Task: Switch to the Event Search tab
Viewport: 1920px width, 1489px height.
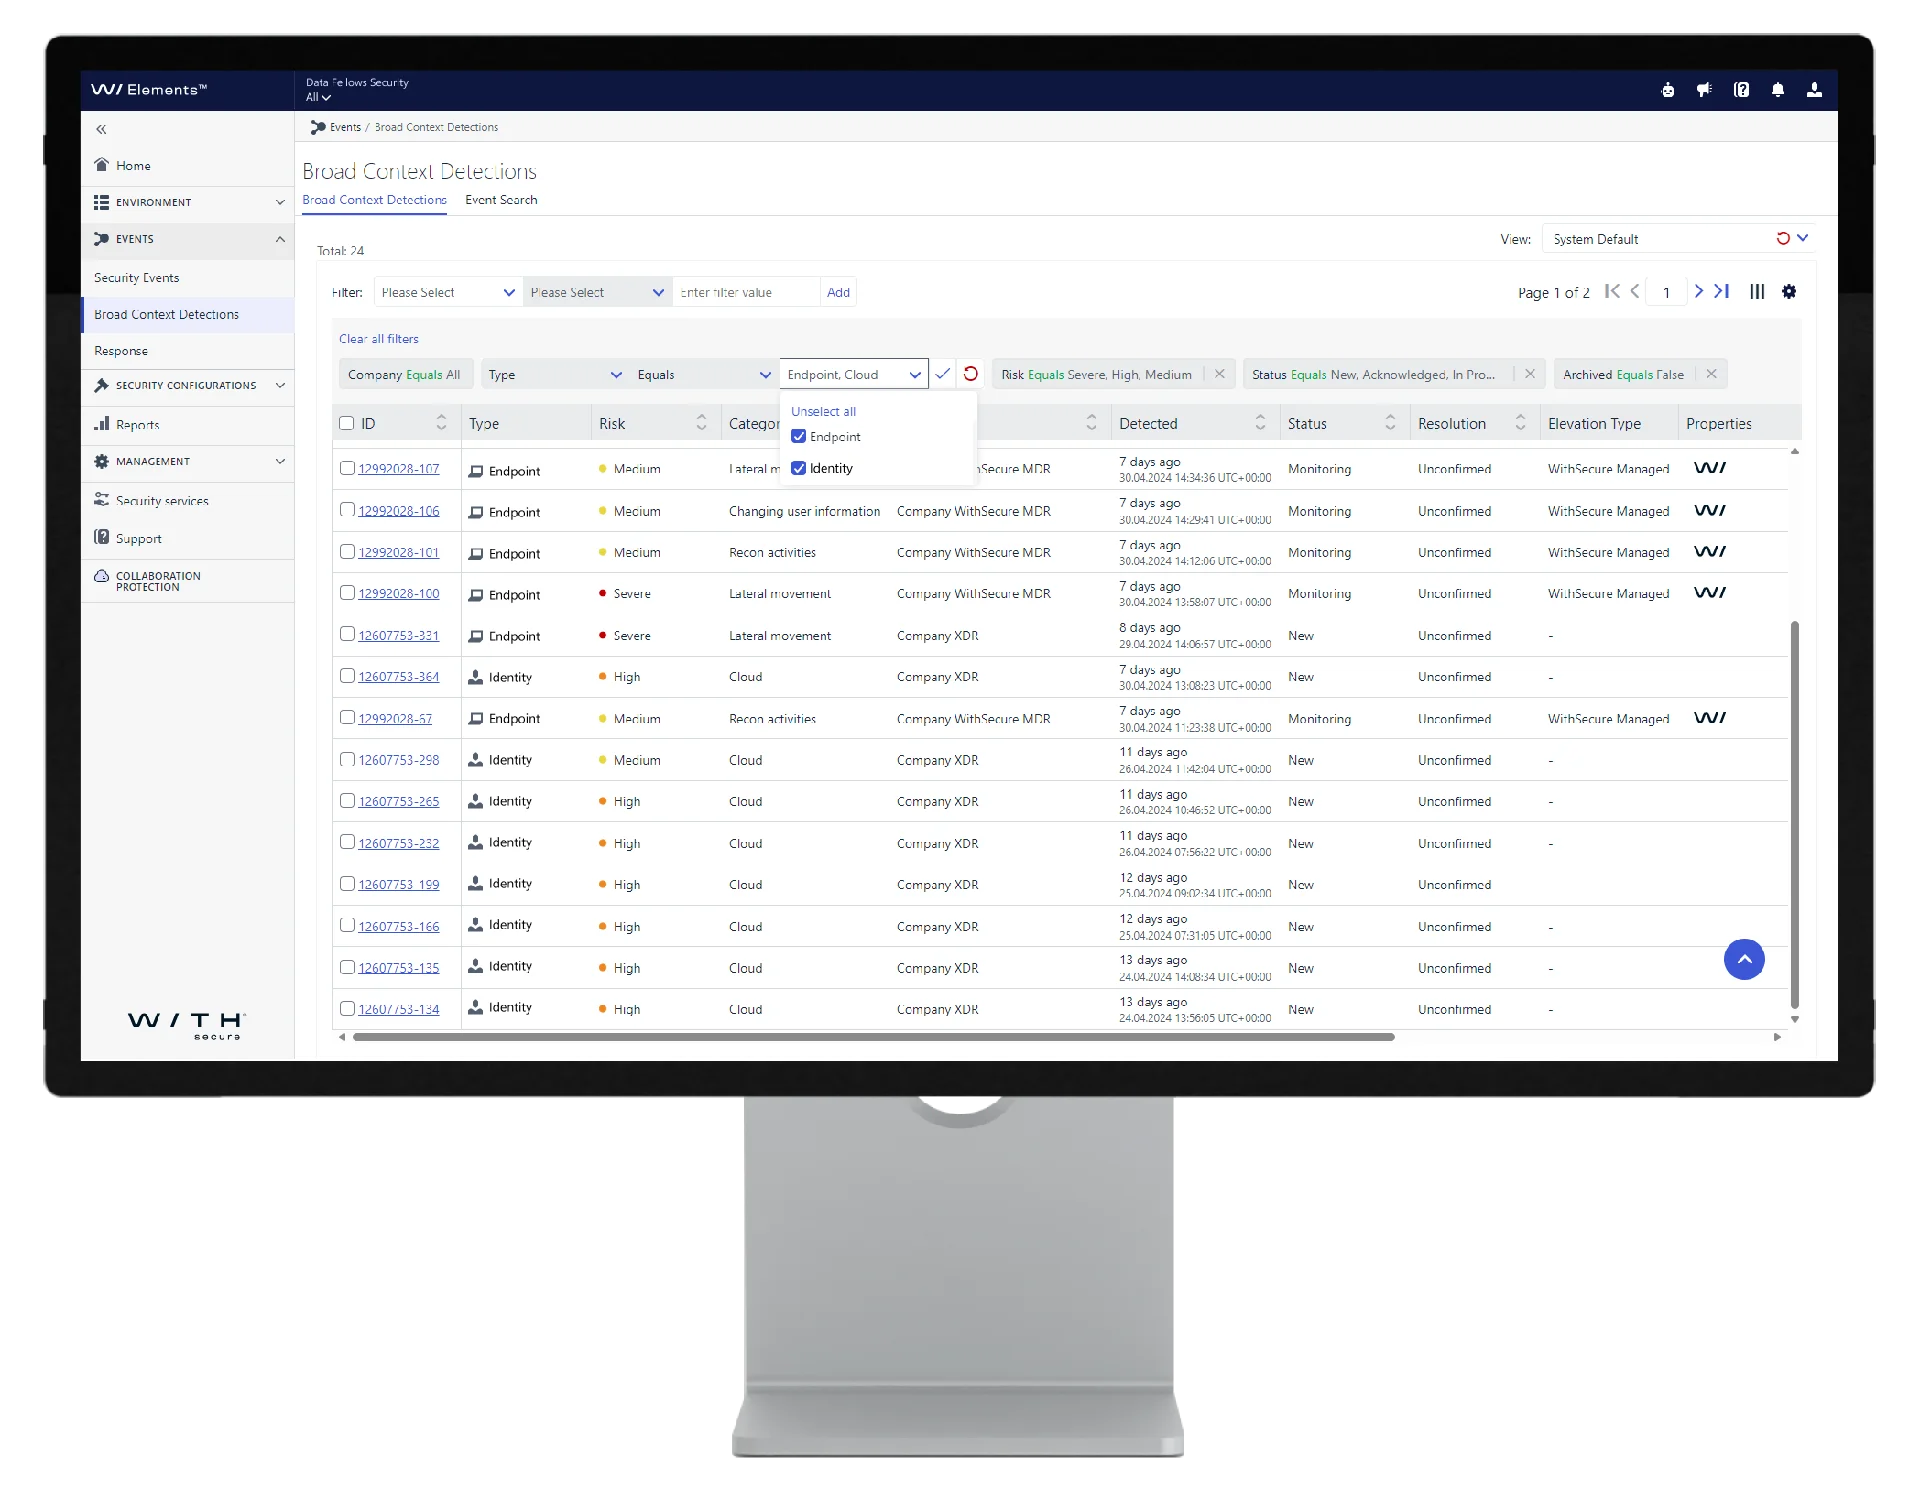Action: pyautogui.click(x=500, y=200)
